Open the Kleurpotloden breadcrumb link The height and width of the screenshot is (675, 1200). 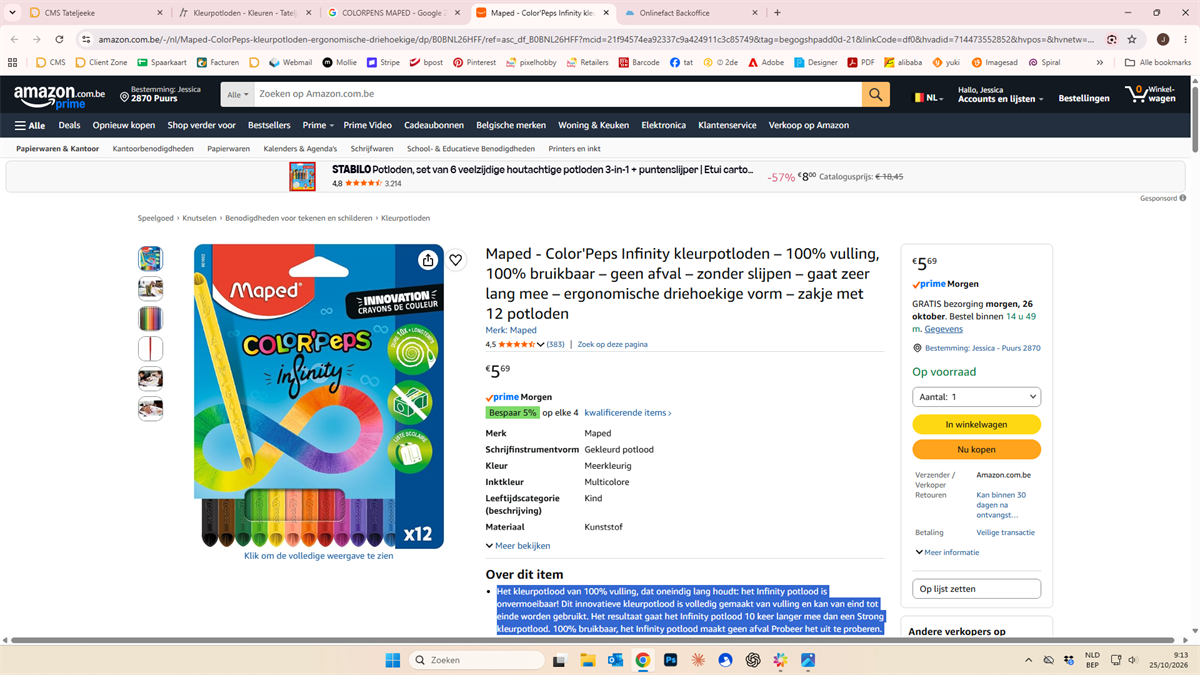(405, 218)
